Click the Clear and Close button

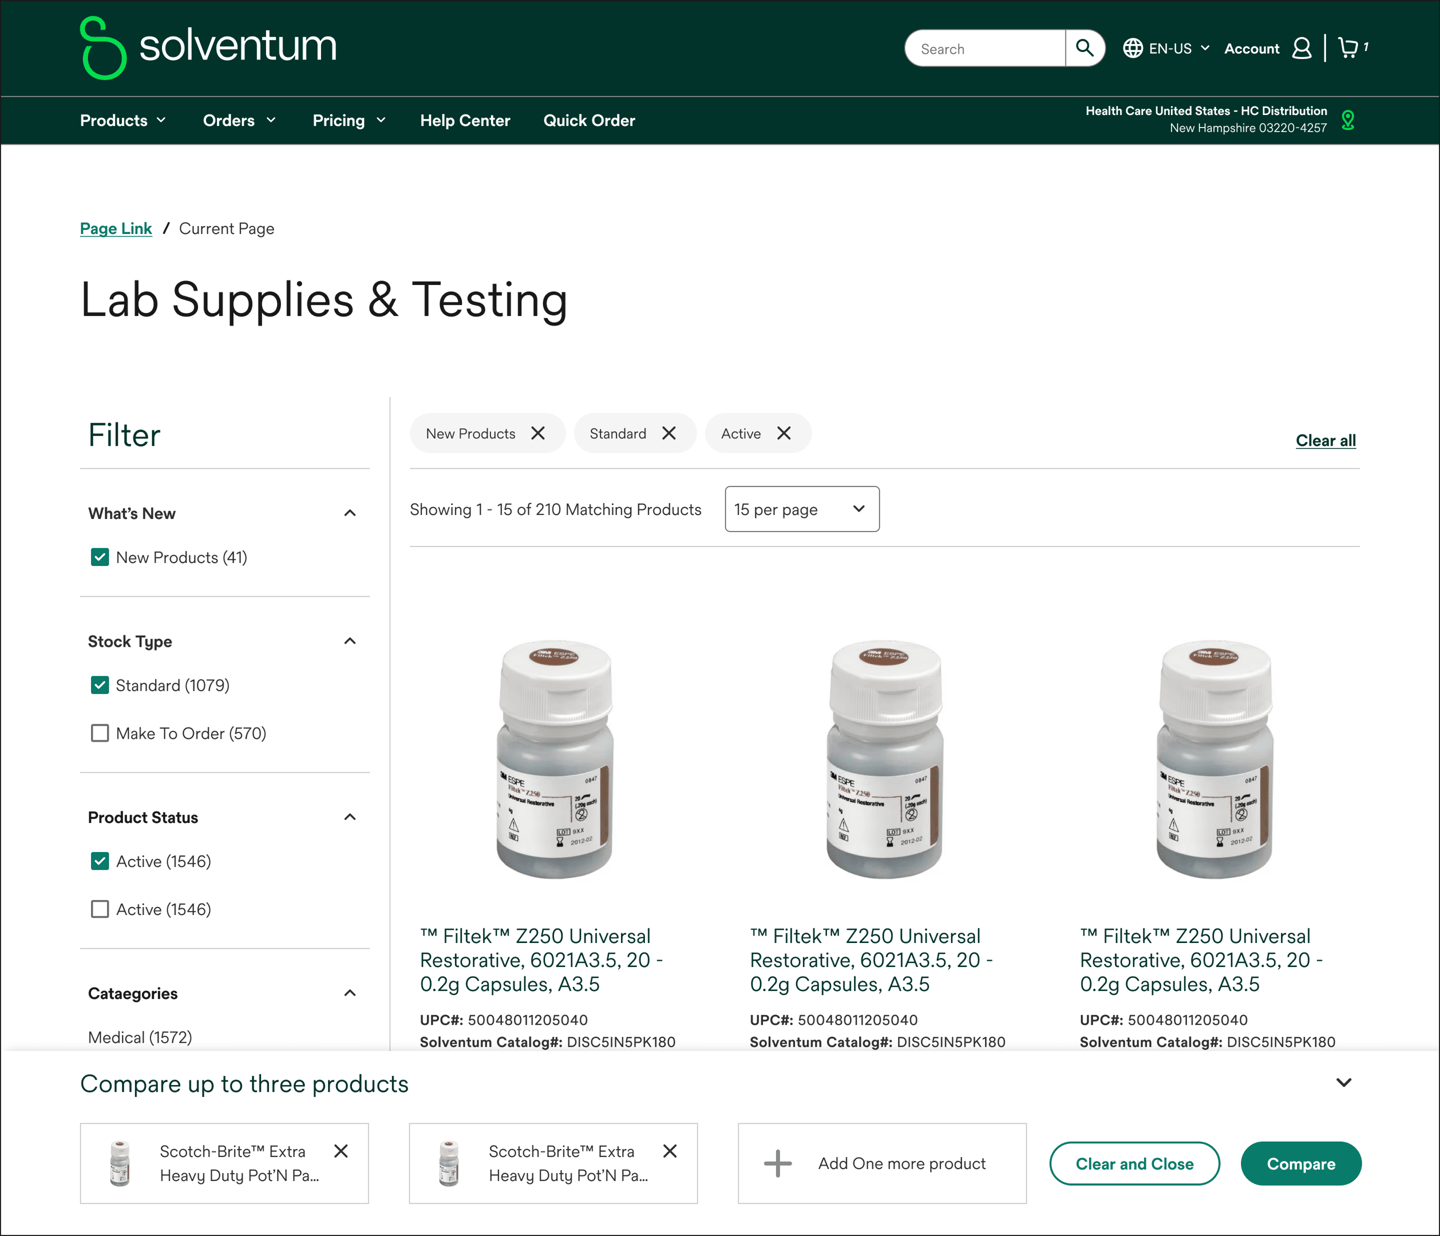(x=1135, y=1163)
